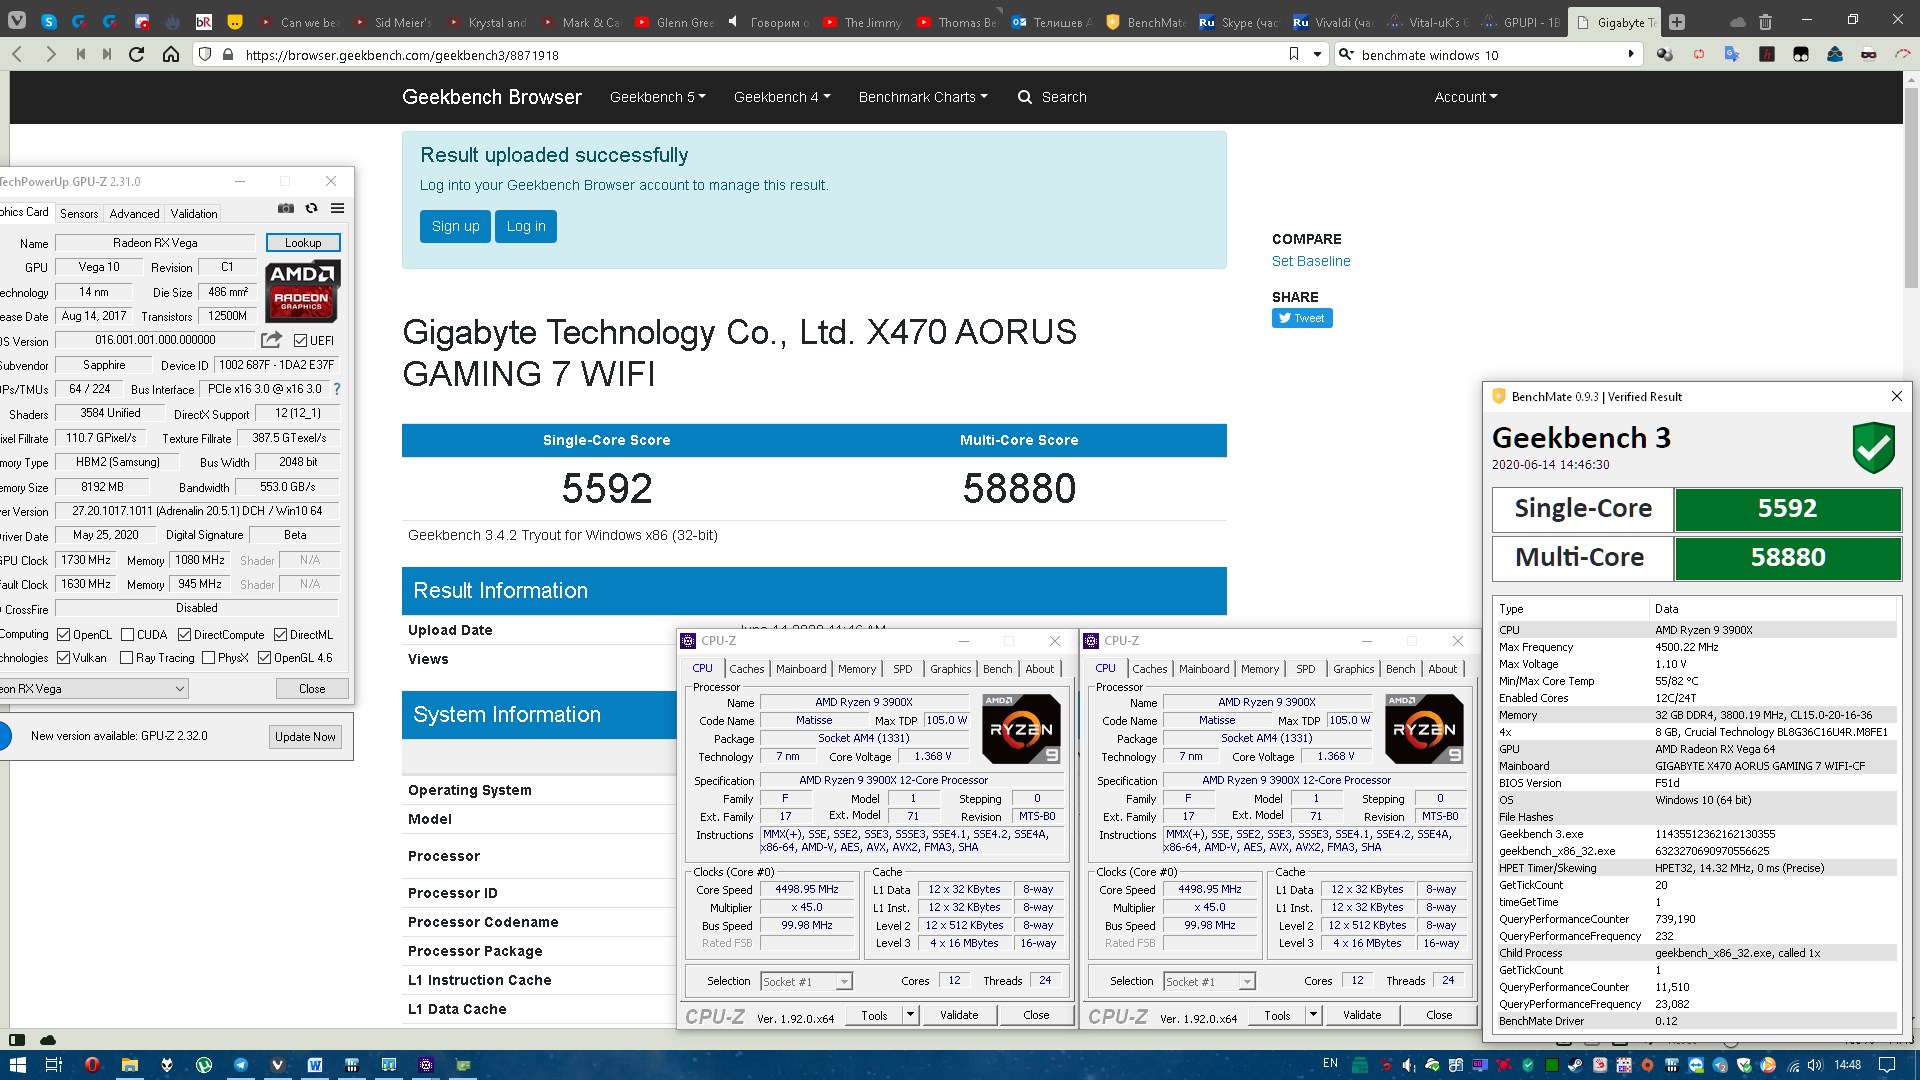Click the Google Translate extension icon
The width and height of the screenshot is (1920, 1080).
pyautogui.click(x=1732, y=54)
